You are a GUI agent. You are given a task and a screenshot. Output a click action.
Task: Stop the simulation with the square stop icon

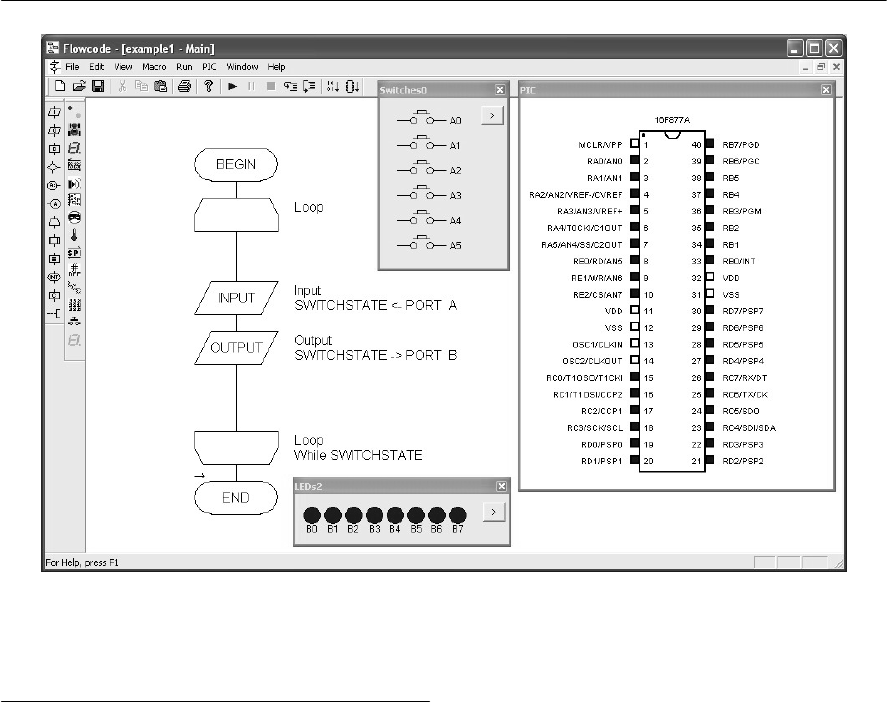point(270,86)
